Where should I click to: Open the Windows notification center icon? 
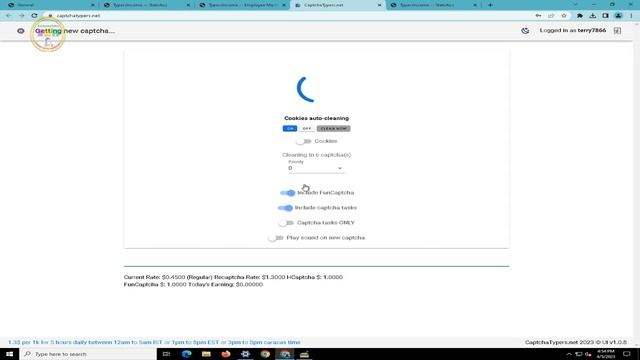(627, 354)
